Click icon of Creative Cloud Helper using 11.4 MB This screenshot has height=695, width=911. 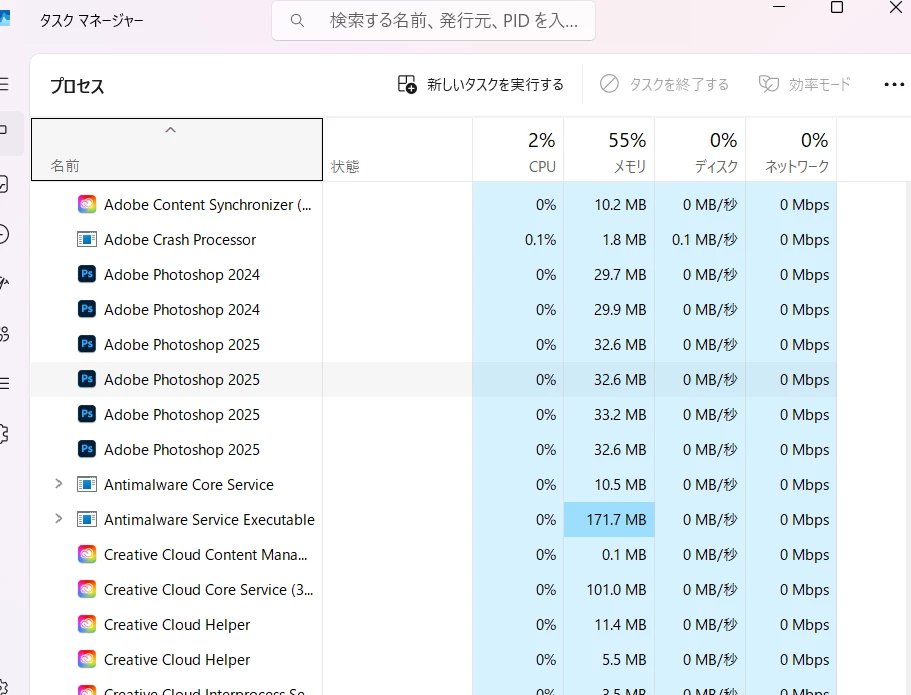click(x=87, y=624)
